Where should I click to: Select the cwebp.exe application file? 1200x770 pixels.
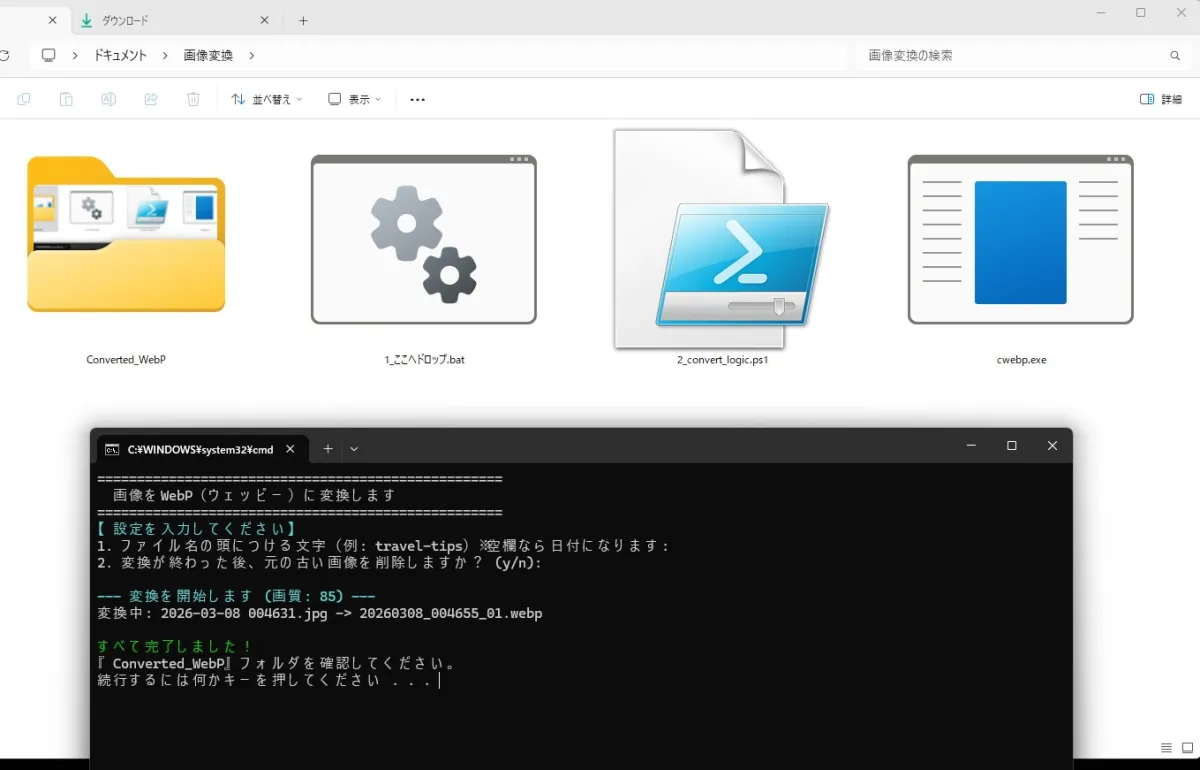click(1020, 240)
